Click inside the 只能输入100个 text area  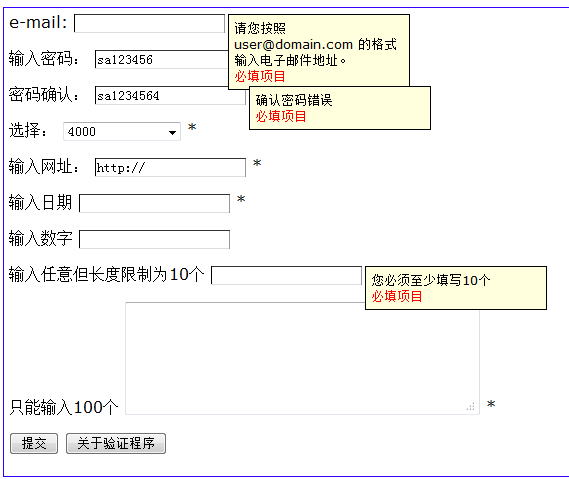coord(302,359)
